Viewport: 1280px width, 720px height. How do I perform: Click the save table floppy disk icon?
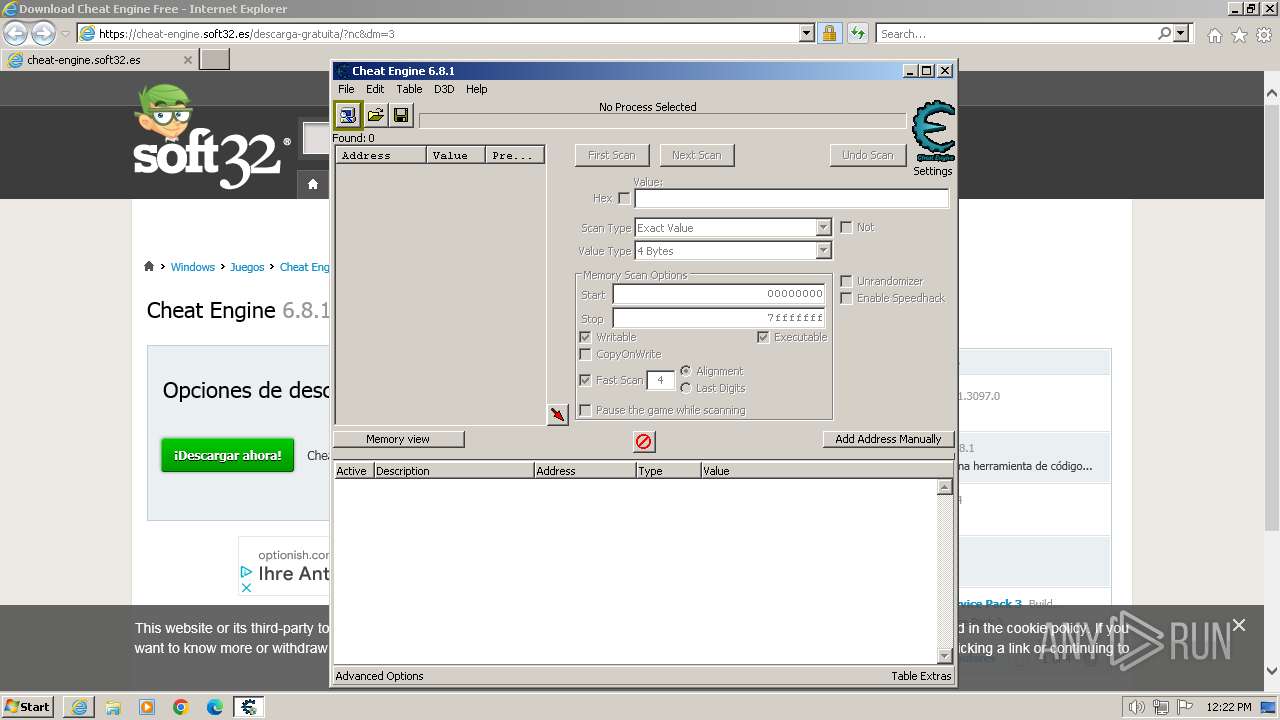coord(401,115)
